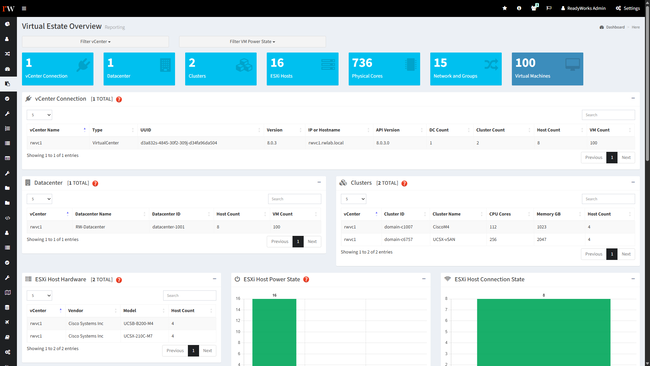Click Previous in Datacenter pagination
Screen dimensions: 650x366
point(280,242)
